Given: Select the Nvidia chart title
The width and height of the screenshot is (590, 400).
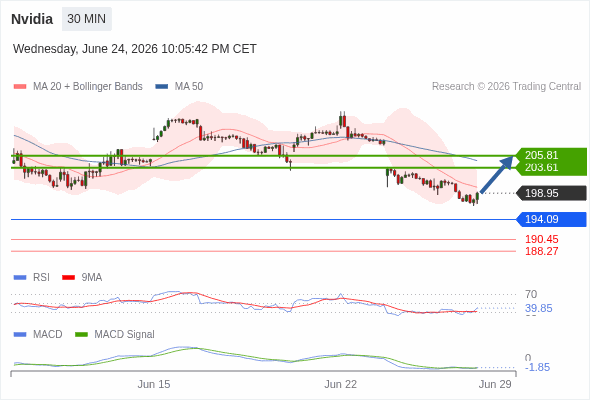Looking at the screenshot, I should (x=32, y=19).
